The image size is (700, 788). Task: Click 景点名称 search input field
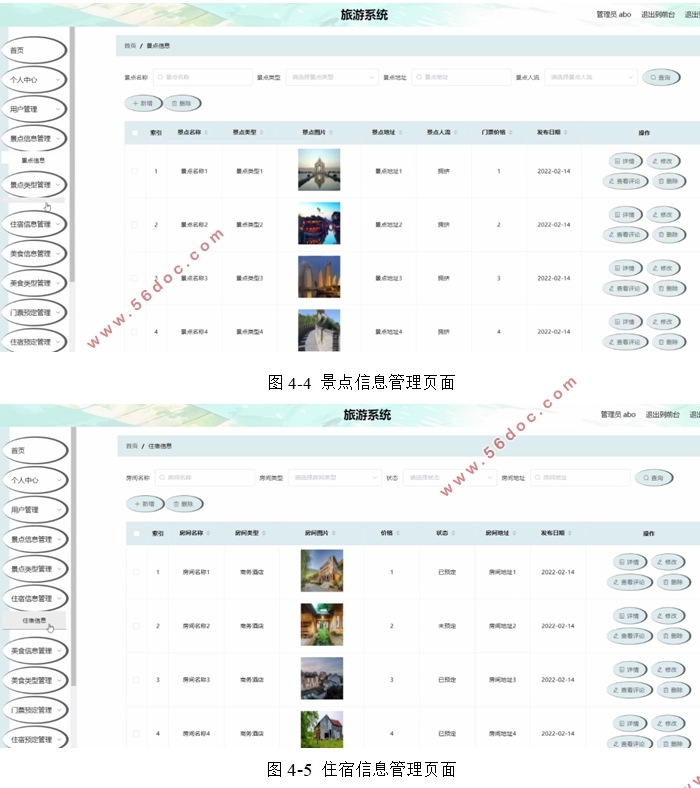[203, 77]
